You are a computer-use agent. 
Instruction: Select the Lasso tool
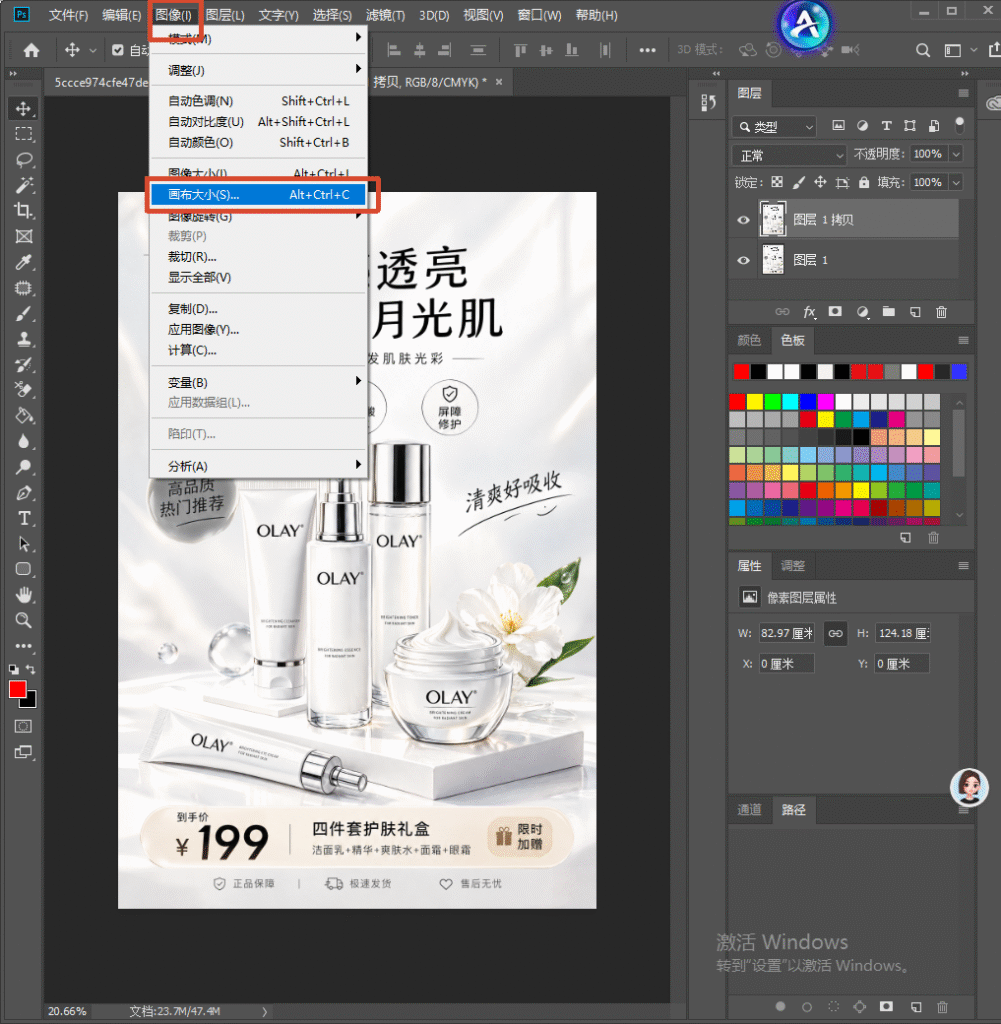coord(24,159)
